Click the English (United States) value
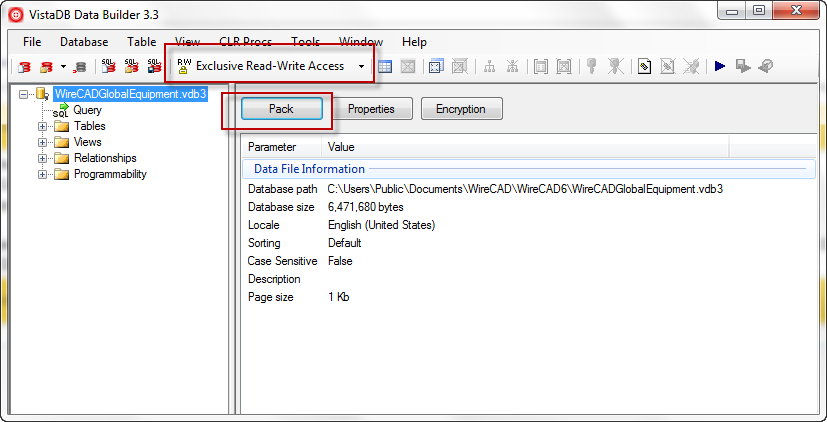Viewport: 827px width, 422px height. [x=381, y=225]
